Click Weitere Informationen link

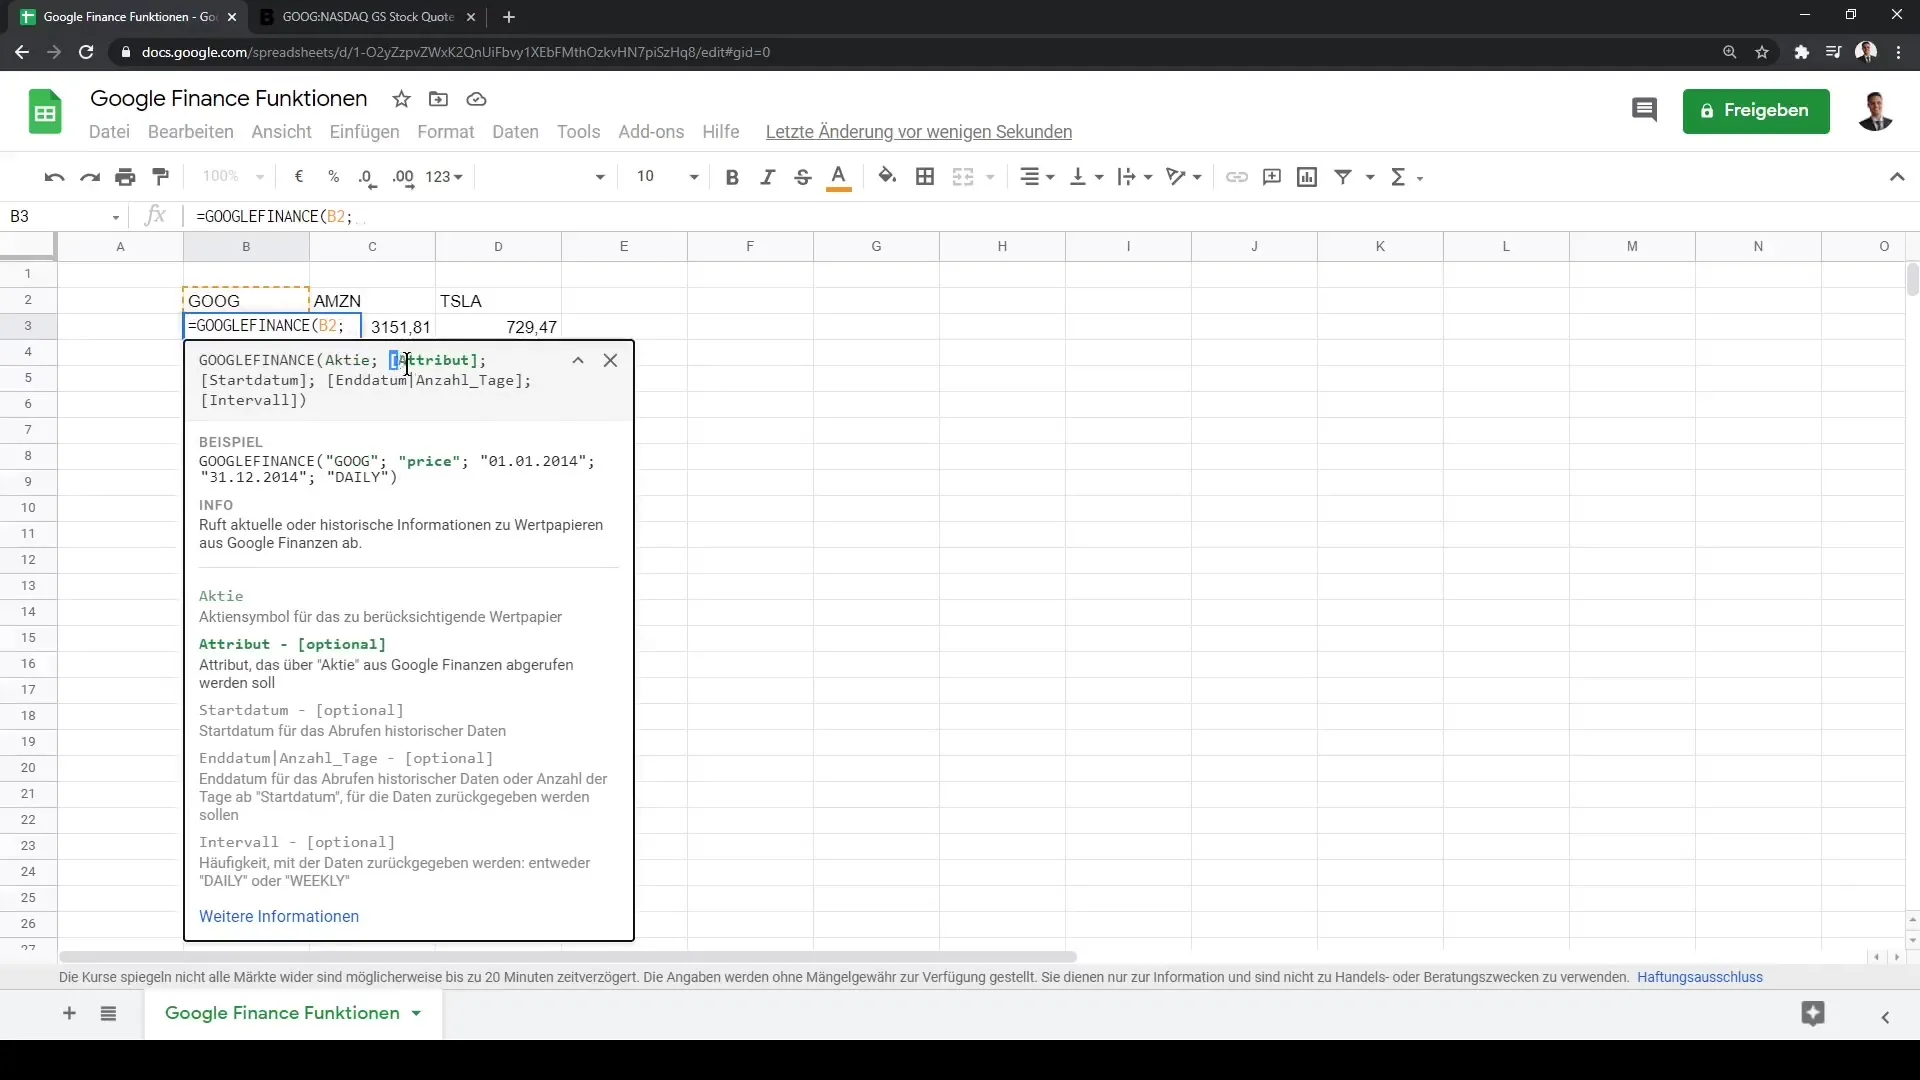coord(279,917)
